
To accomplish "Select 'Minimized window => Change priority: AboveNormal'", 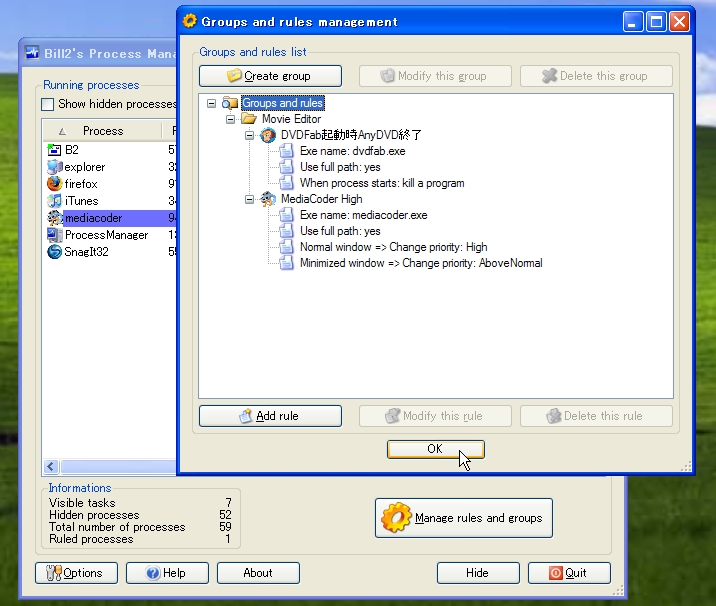I will pos(421,263).
